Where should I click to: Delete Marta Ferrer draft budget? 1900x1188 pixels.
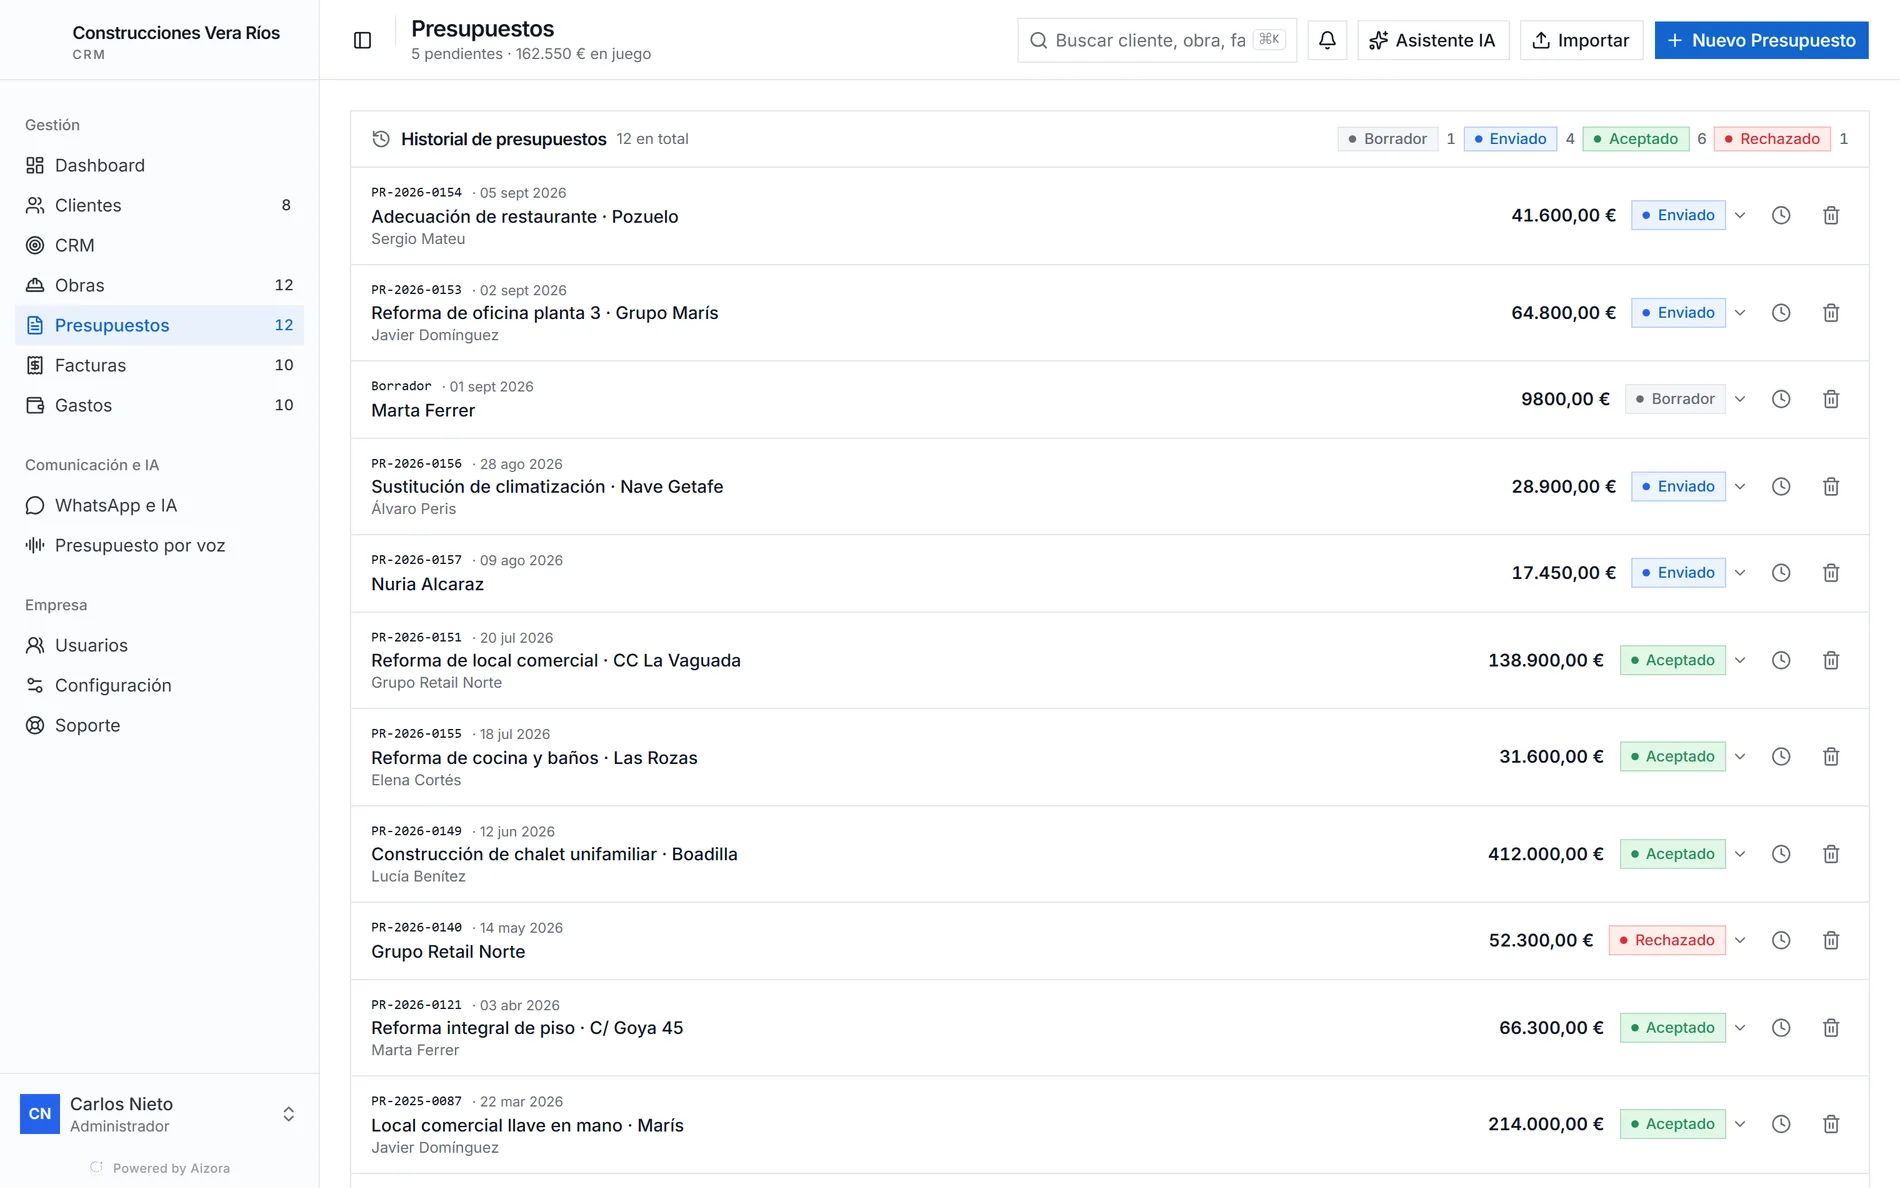click(x=1831, y=399)
